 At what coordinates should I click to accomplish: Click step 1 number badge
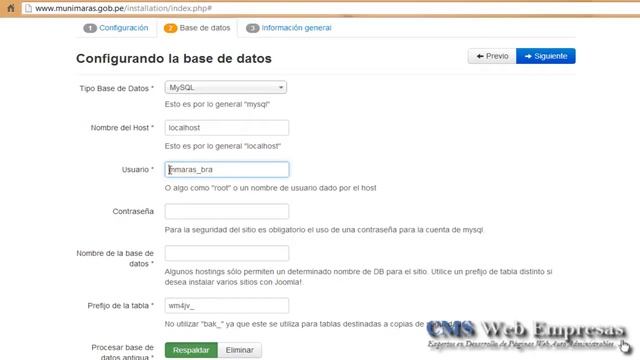90,28
